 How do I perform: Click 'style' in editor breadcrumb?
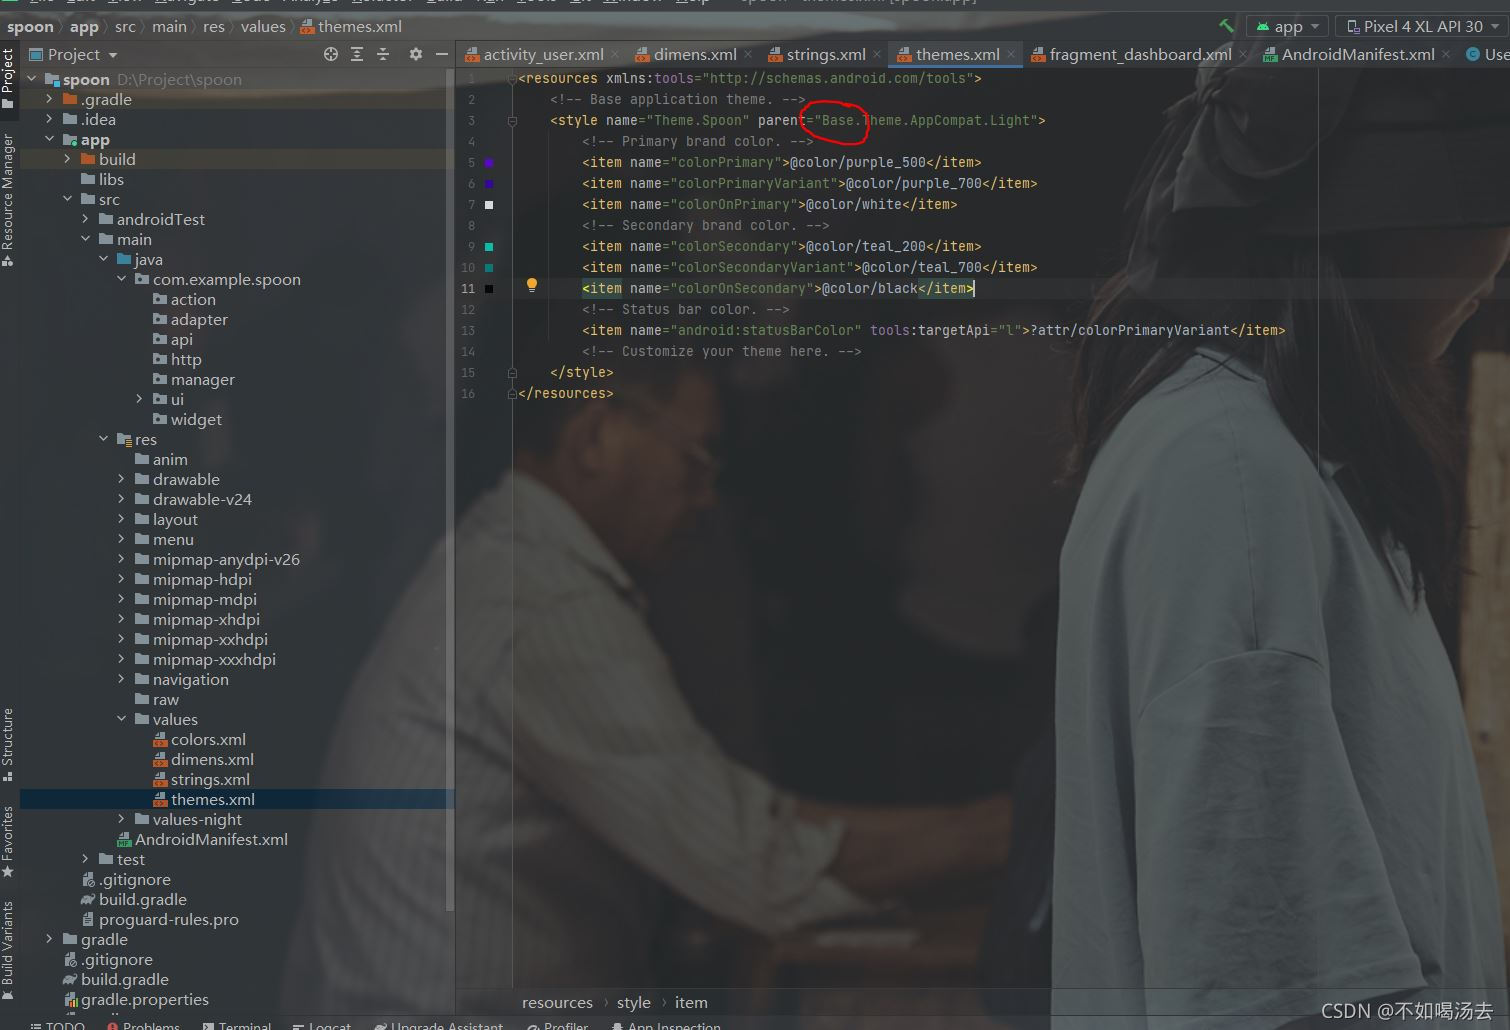[634, 1002]
